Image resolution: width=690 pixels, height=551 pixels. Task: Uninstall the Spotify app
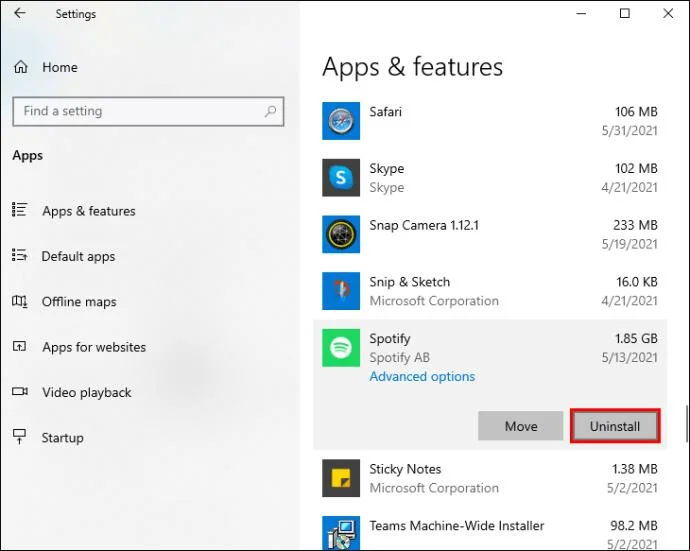click(615, 426)
